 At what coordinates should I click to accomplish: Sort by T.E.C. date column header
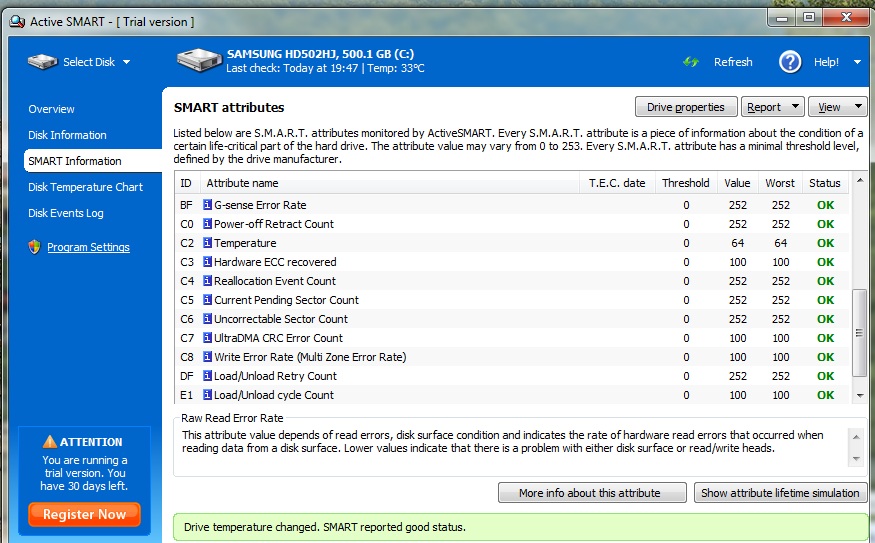click(617, 183)
